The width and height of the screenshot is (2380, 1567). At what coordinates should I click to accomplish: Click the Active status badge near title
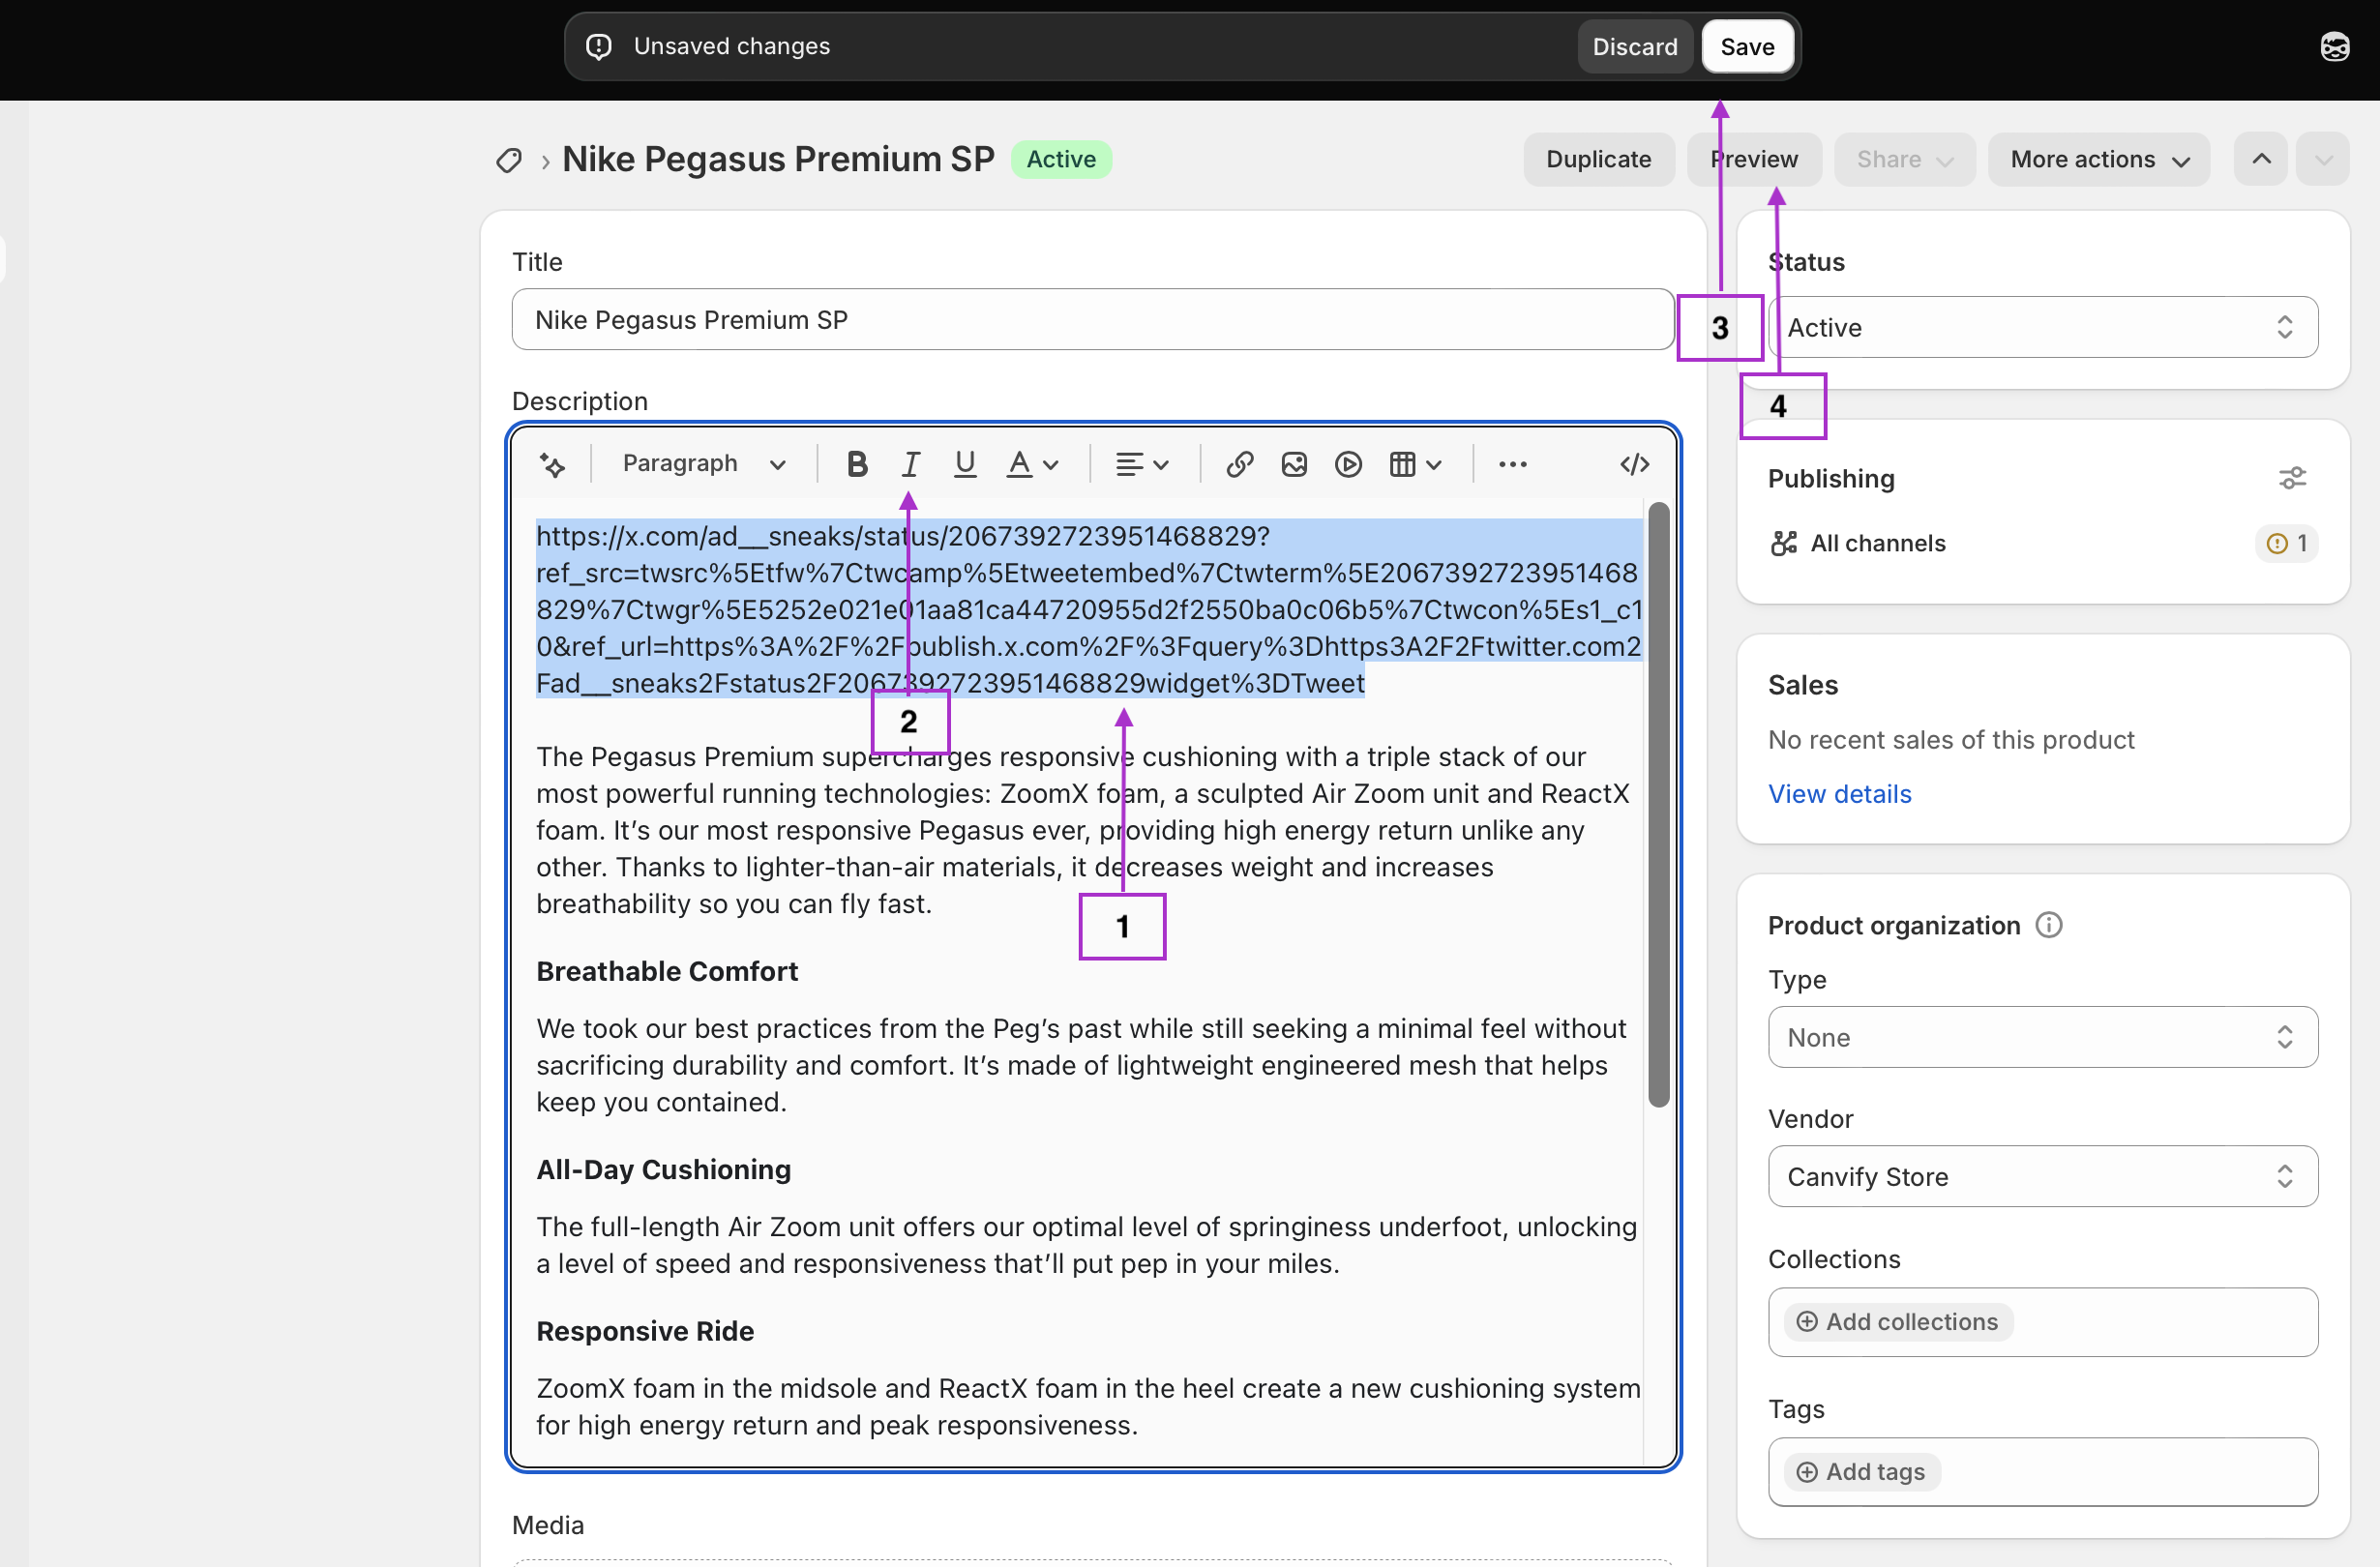1061,159
